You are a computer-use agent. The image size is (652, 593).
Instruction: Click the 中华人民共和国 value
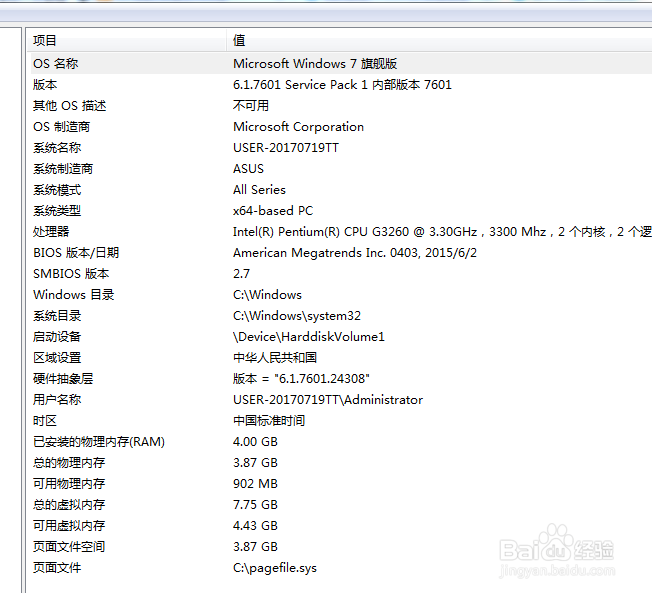tap(275, 358)
